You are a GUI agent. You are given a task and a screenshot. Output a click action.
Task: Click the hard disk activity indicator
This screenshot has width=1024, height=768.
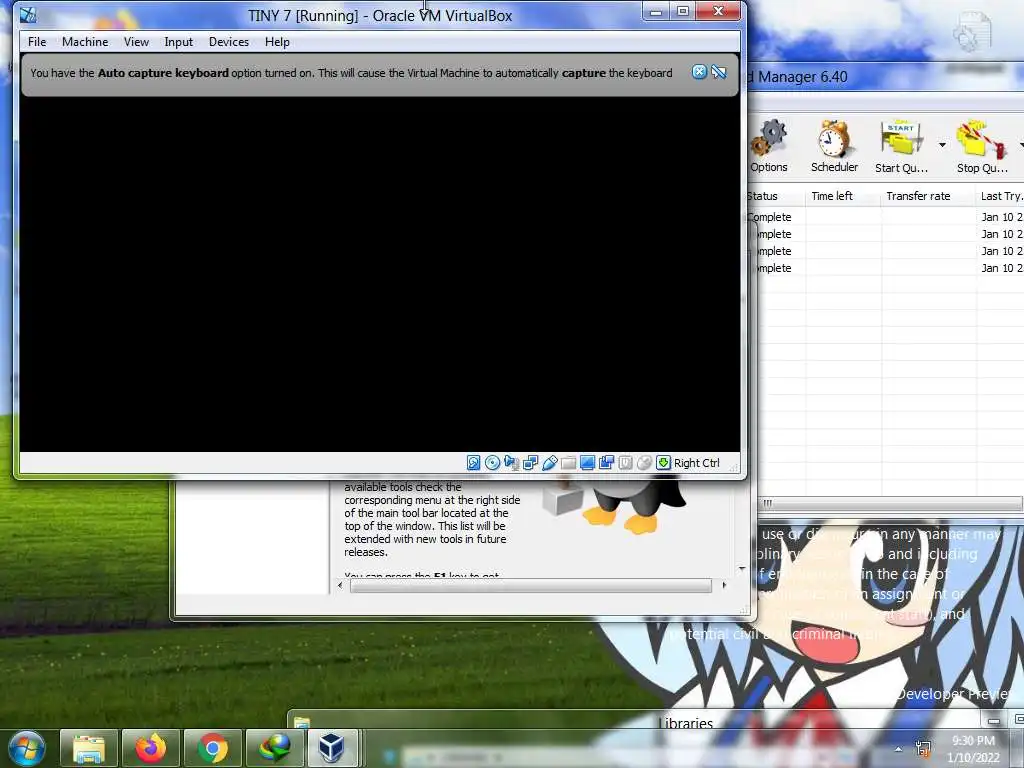point(473,463)
